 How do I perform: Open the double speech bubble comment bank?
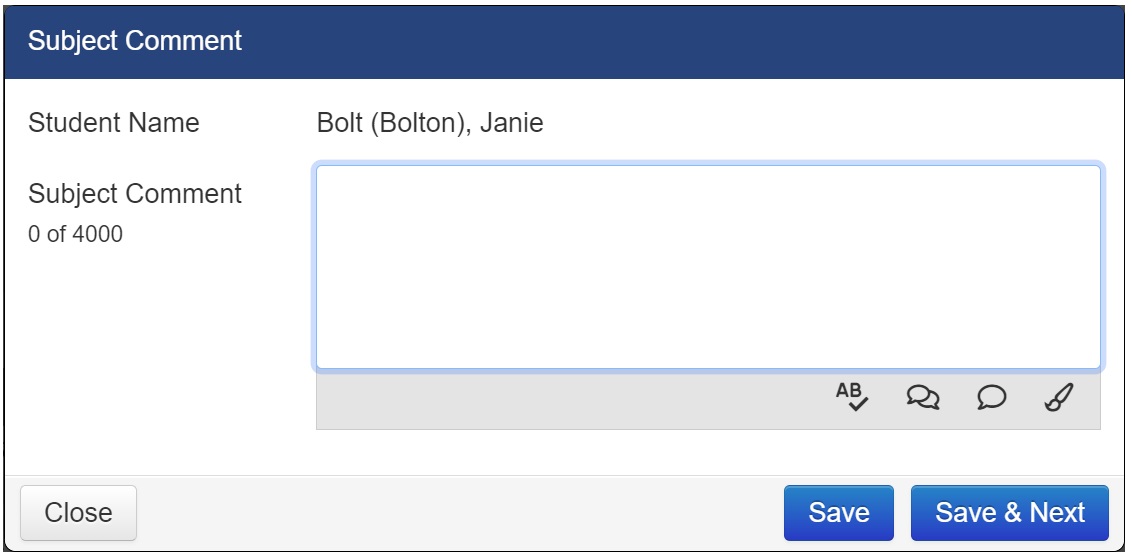[923, 398]
